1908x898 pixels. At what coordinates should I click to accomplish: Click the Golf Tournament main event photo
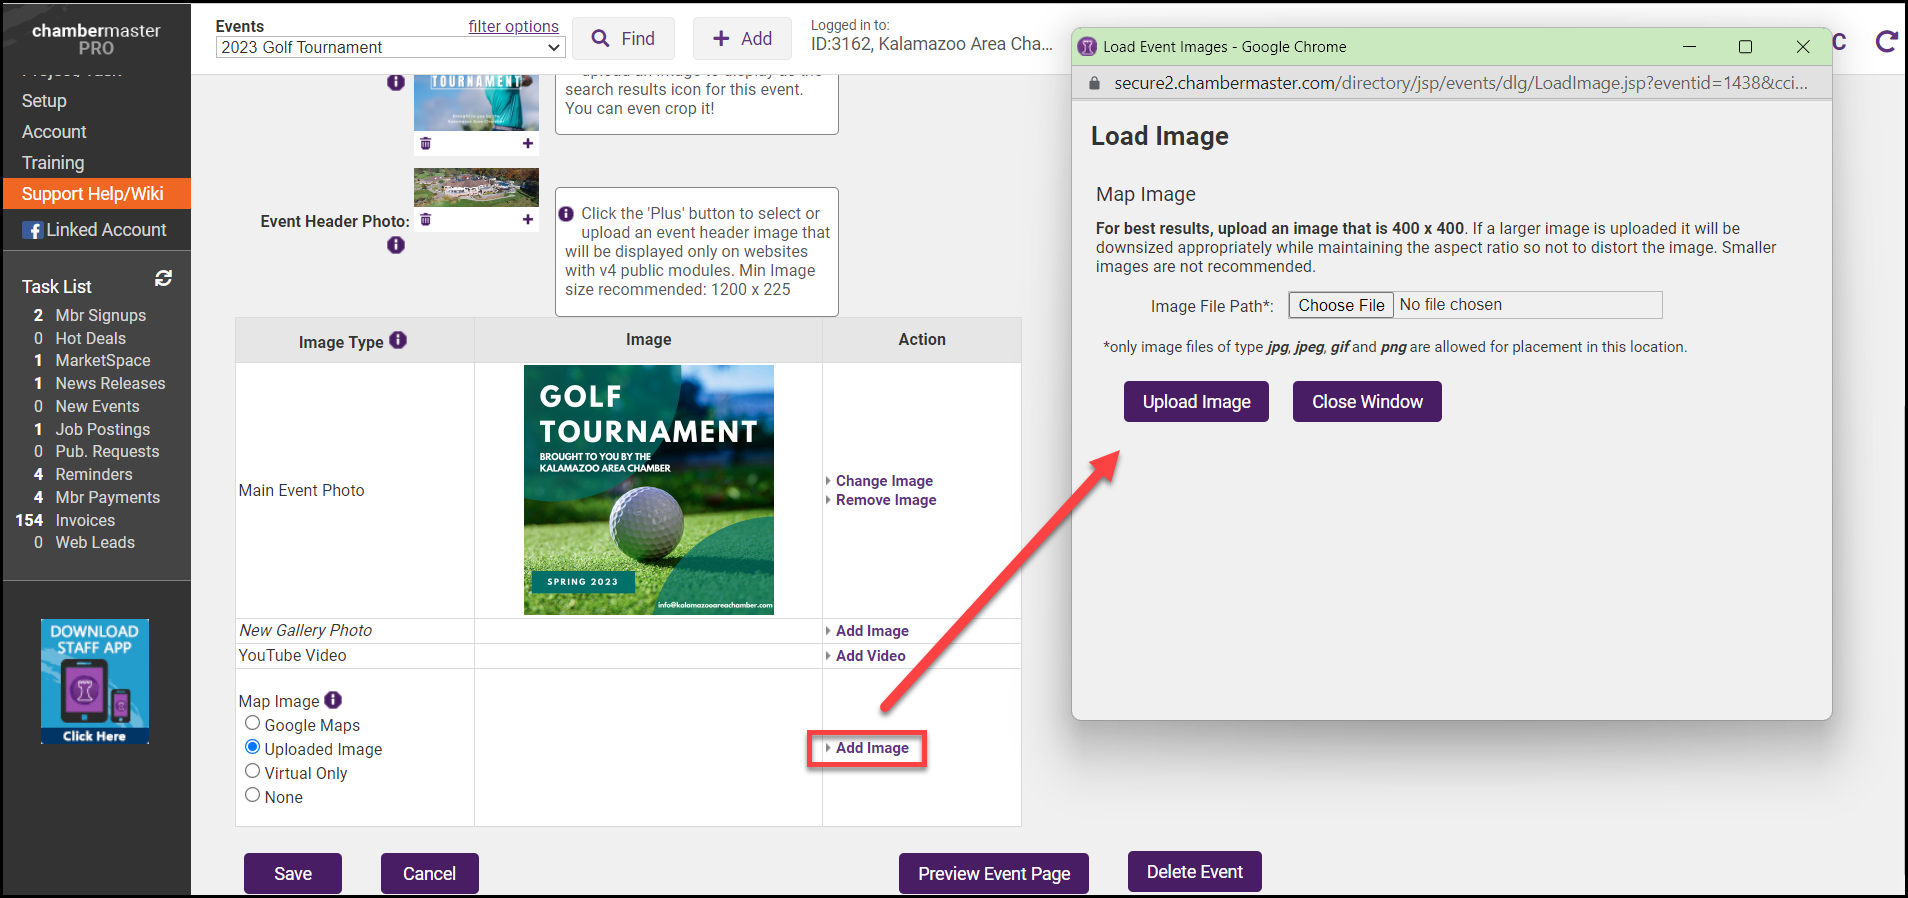649,489
